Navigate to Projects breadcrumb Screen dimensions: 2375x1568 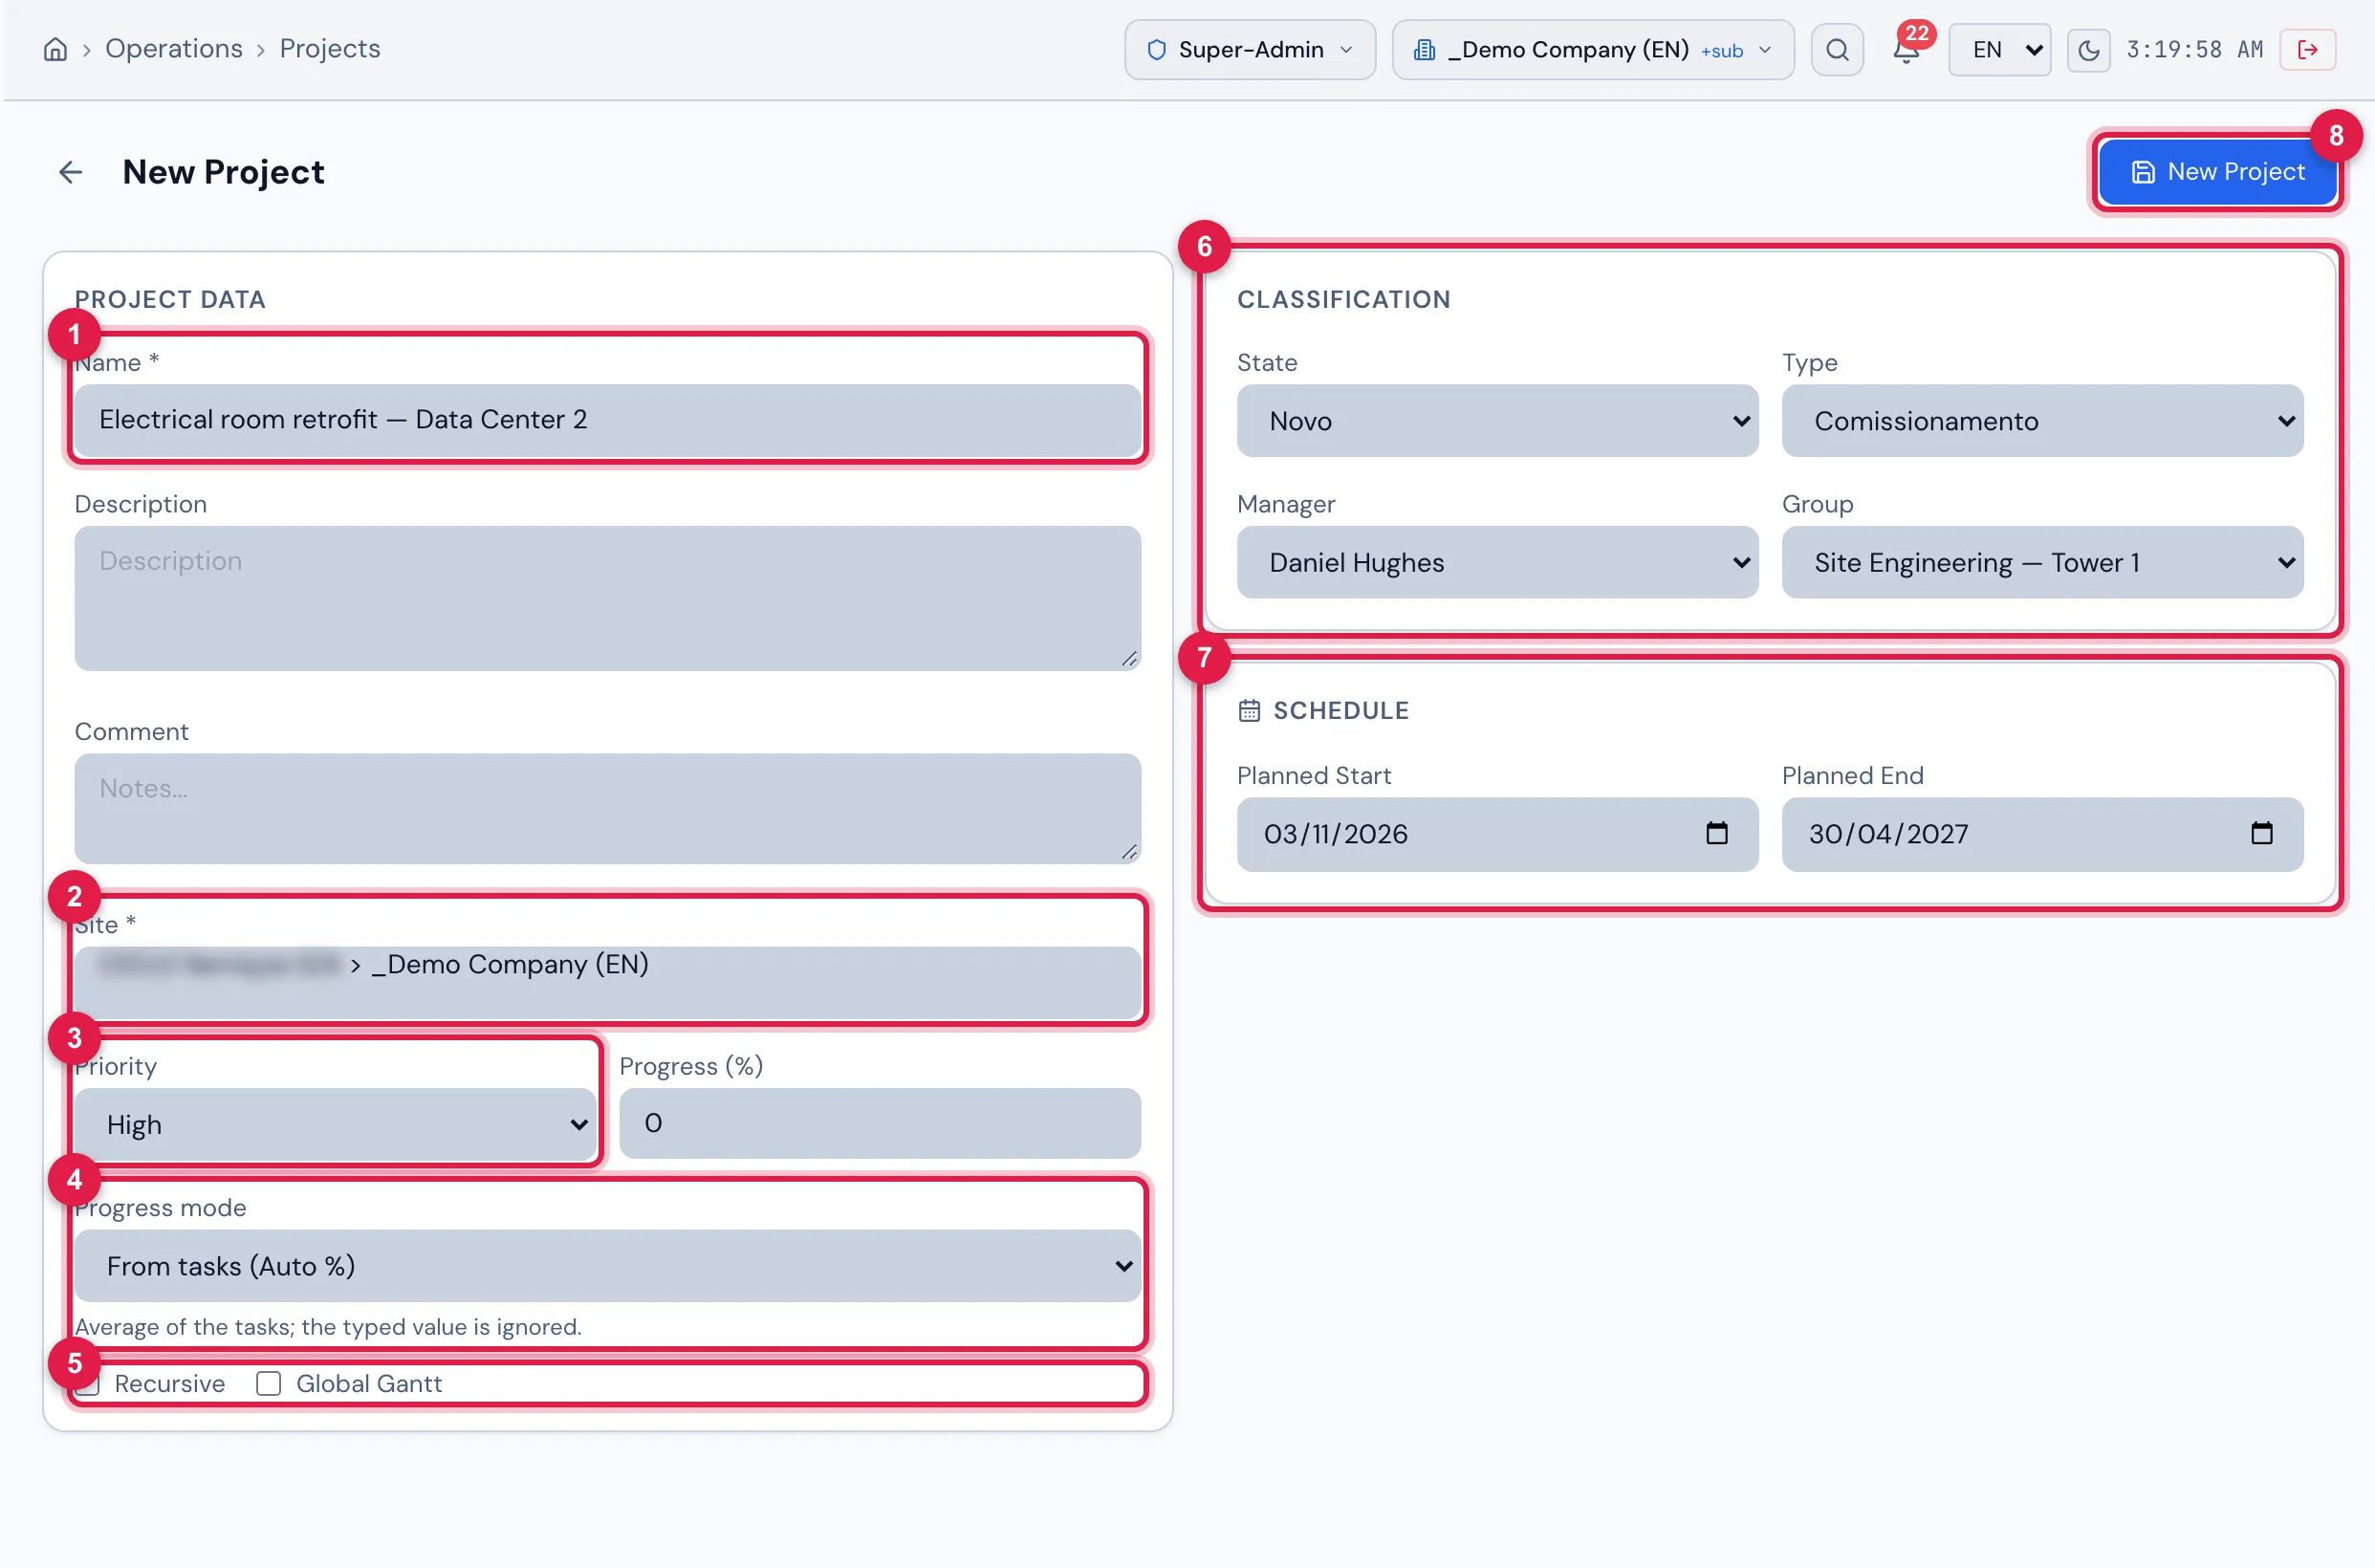[330, 49]
